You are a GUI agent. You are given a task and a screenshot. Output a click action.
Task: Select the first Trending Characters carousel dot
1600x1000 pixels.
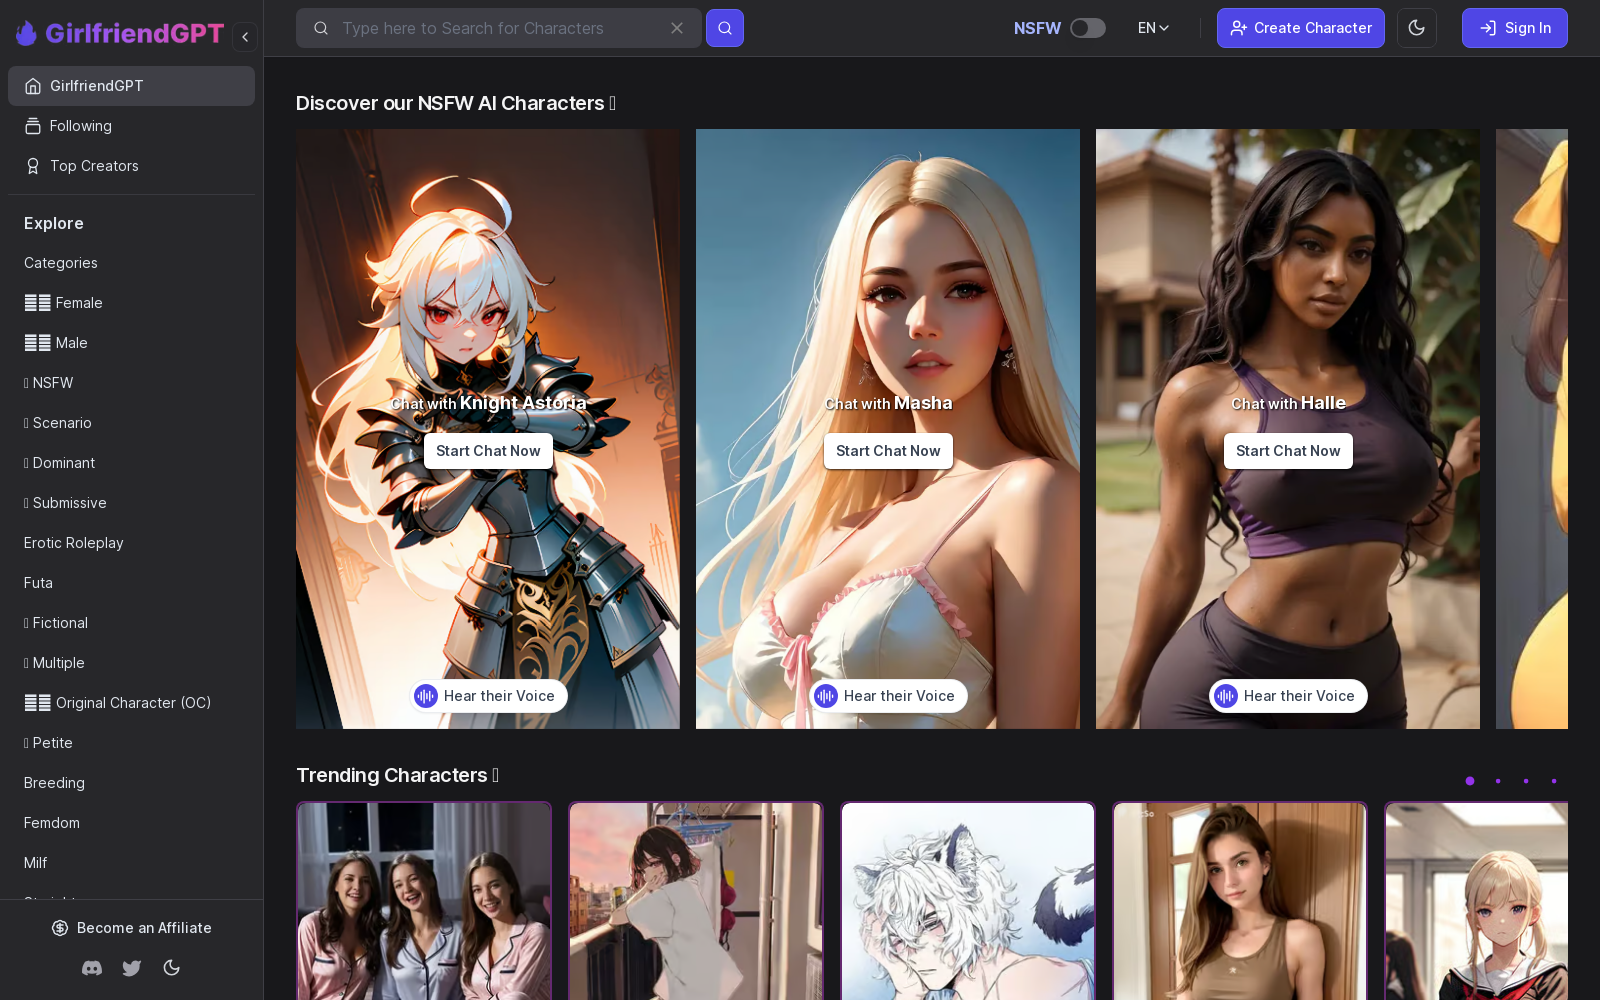1470,781
